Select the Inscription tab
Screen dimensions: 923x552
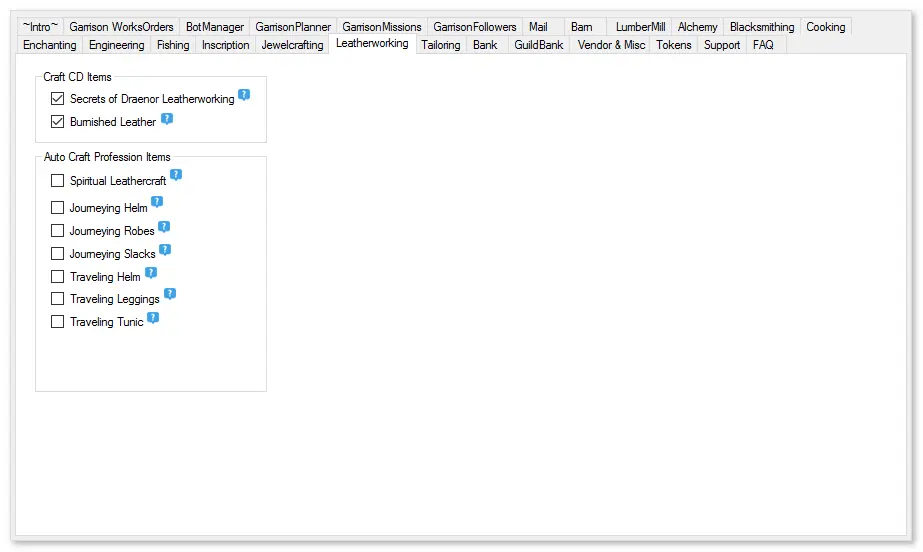[x=225, y=45]
